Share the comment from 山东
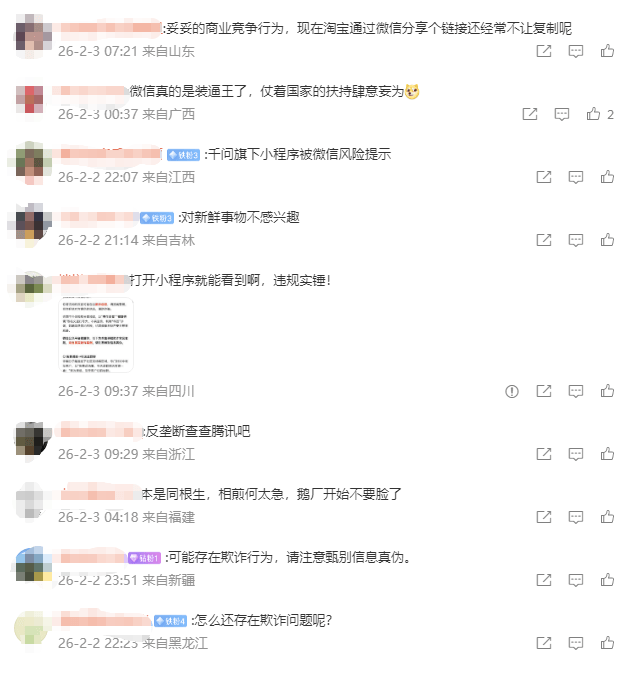The width and height of the screenshot is (624, 680). pos(544,51)
